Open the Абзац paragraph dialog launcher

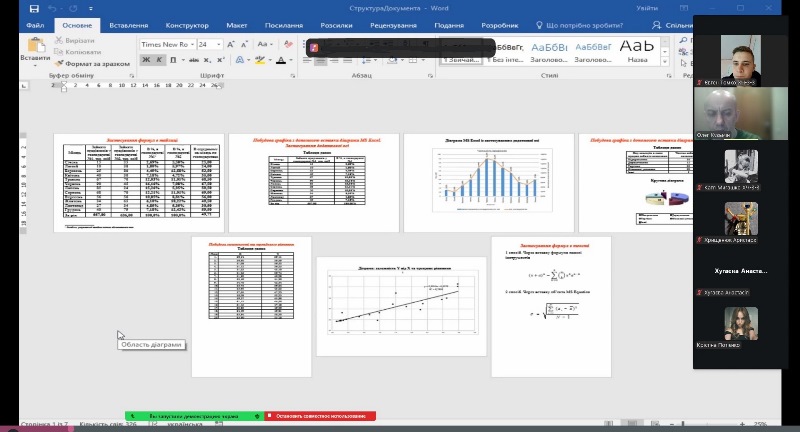coord(431,75)
